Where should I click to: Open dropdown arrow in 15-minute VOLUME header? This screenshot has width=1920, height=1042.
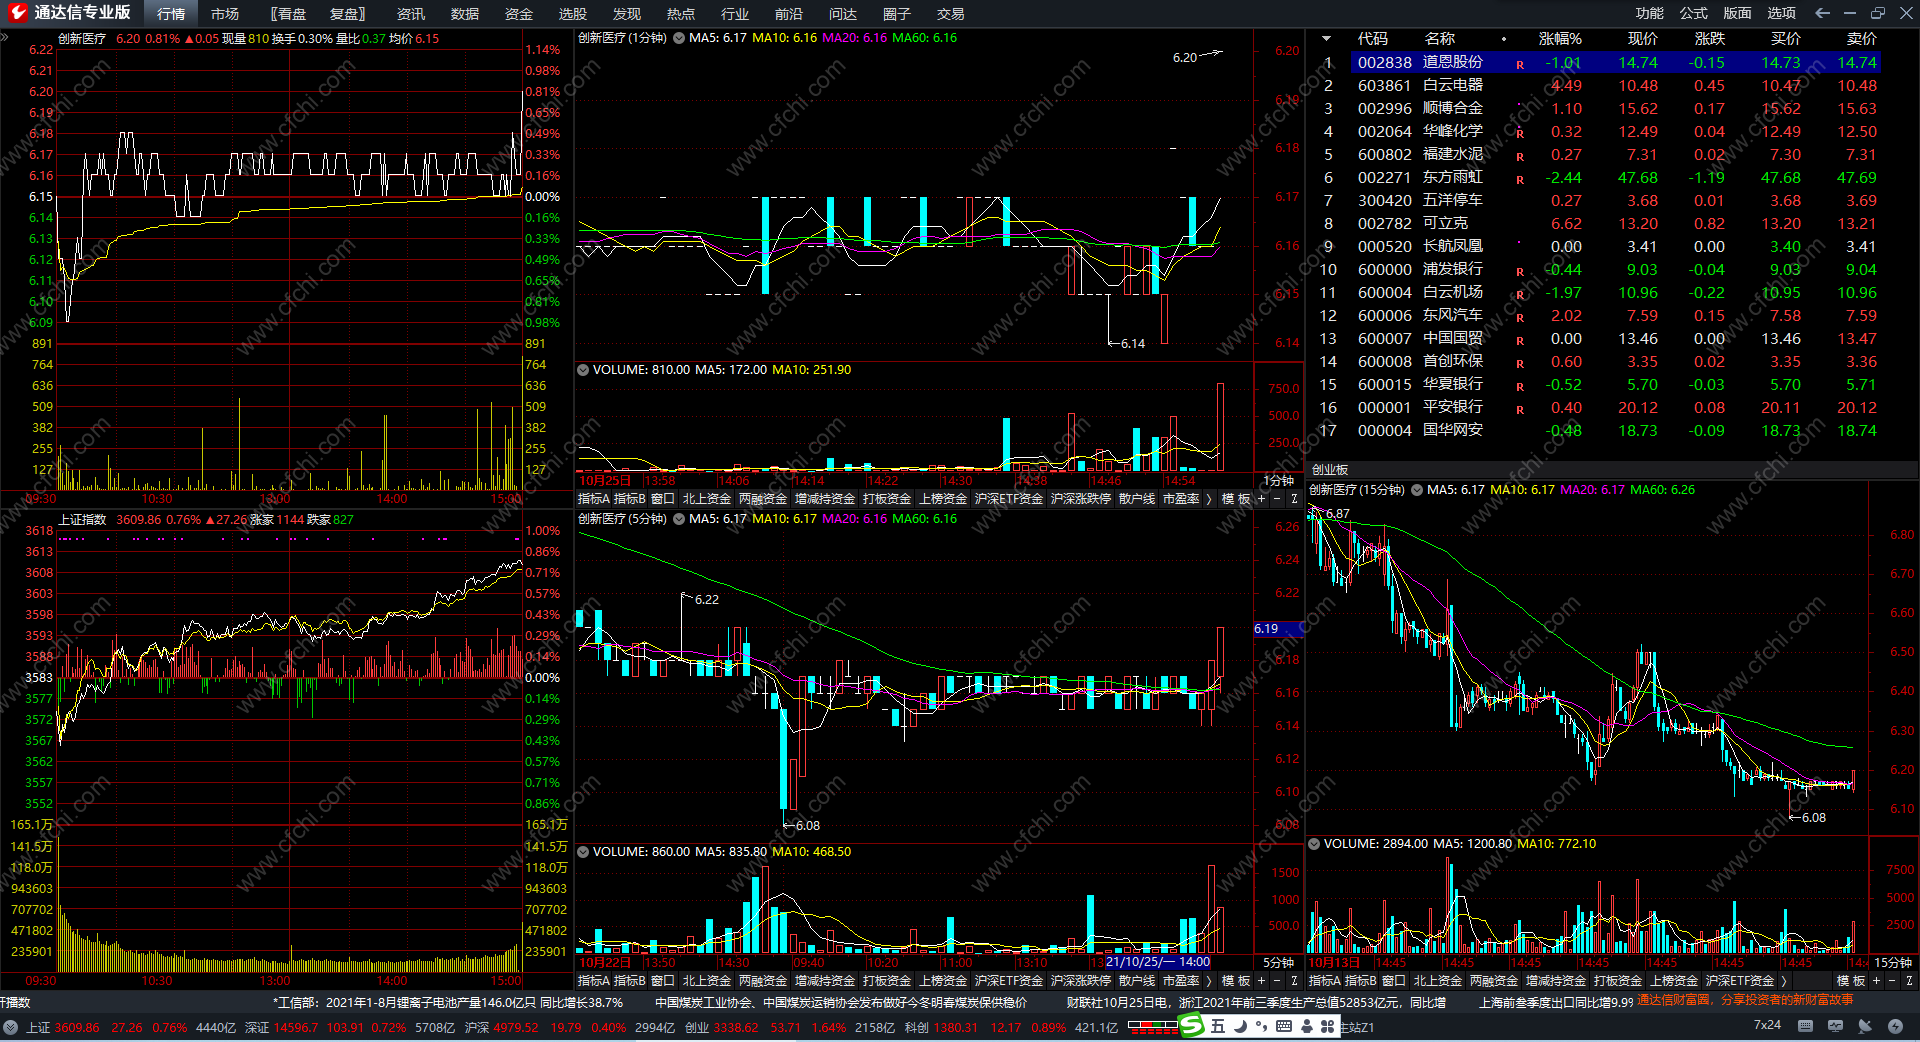tap(1314, 844)
